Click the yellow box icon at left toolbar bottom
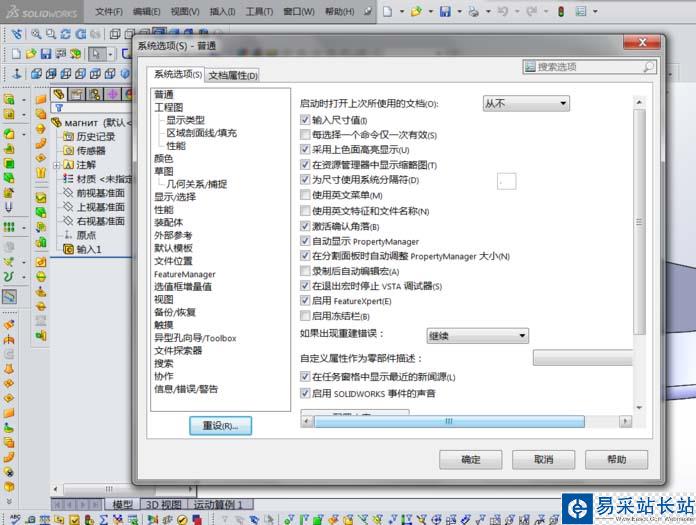This screenshot has width=696, height=525. tap(9, 487)
